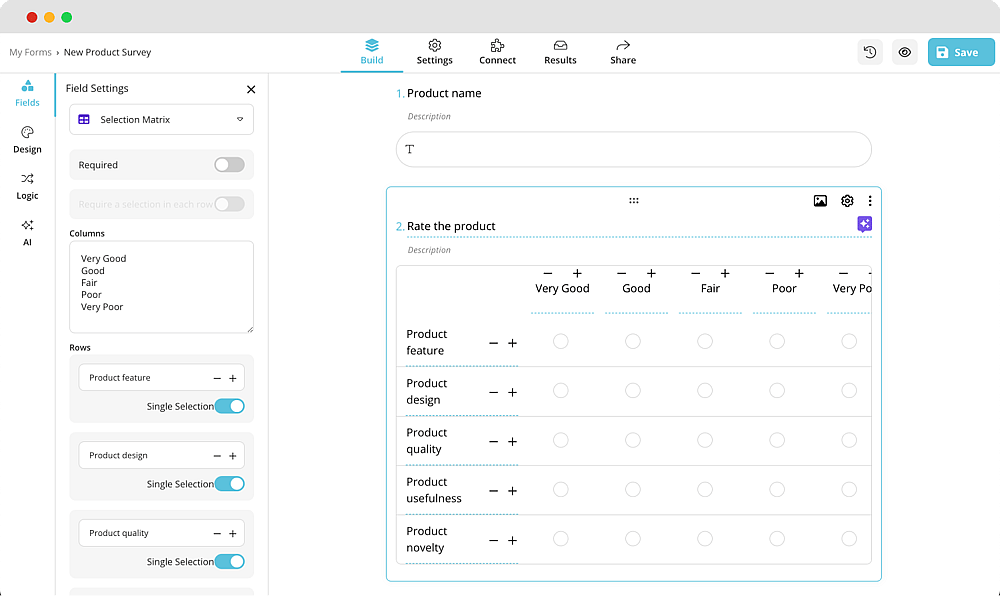Edit the Very Good column header
Screen dimensions: 1000x596
point(562,289)
